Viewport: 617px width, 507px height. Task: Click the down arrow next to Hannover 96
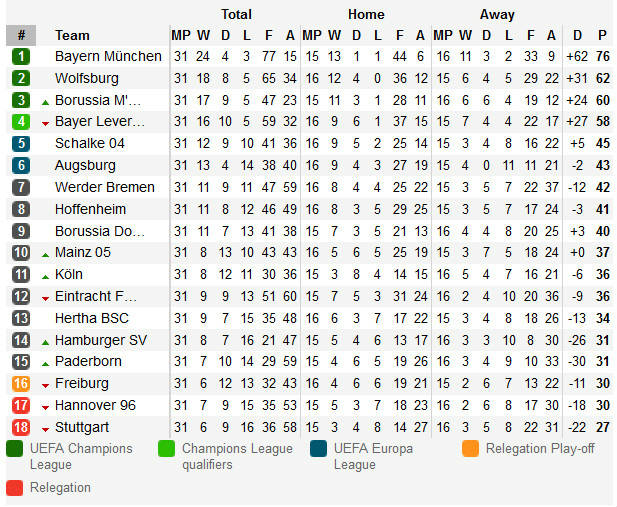pos(45,406)
